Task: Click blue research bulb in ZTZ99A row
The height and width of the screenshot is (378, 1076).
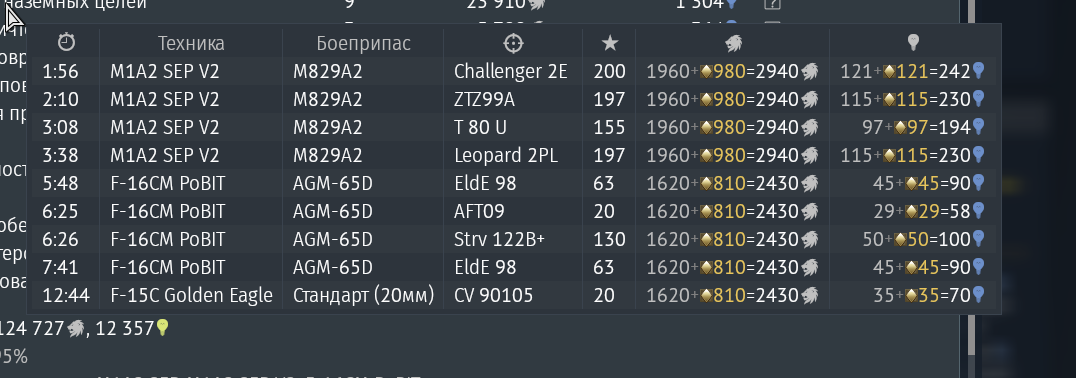Action: pos(979,99)
